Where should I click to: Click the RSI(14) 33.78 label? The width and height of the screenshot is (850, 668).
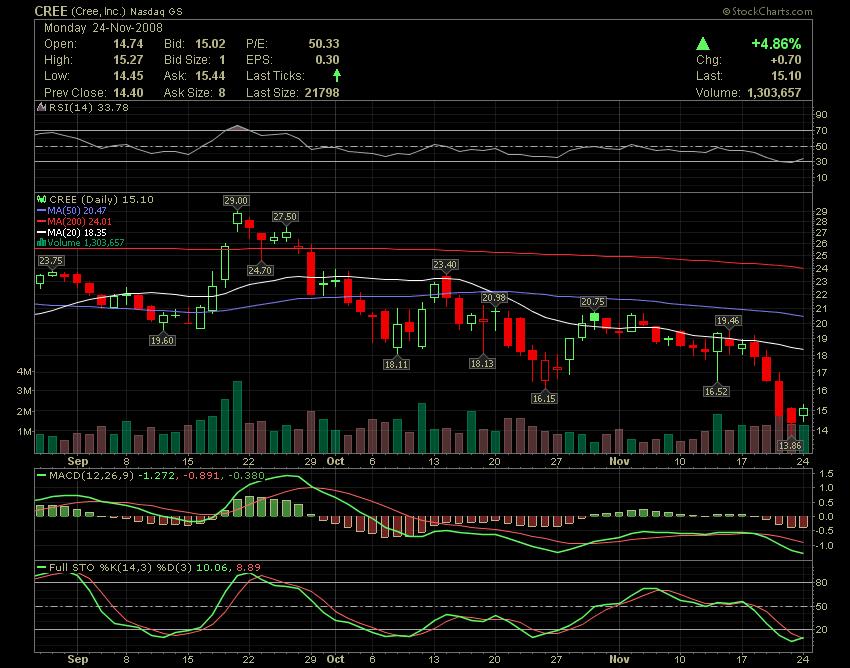89,107
